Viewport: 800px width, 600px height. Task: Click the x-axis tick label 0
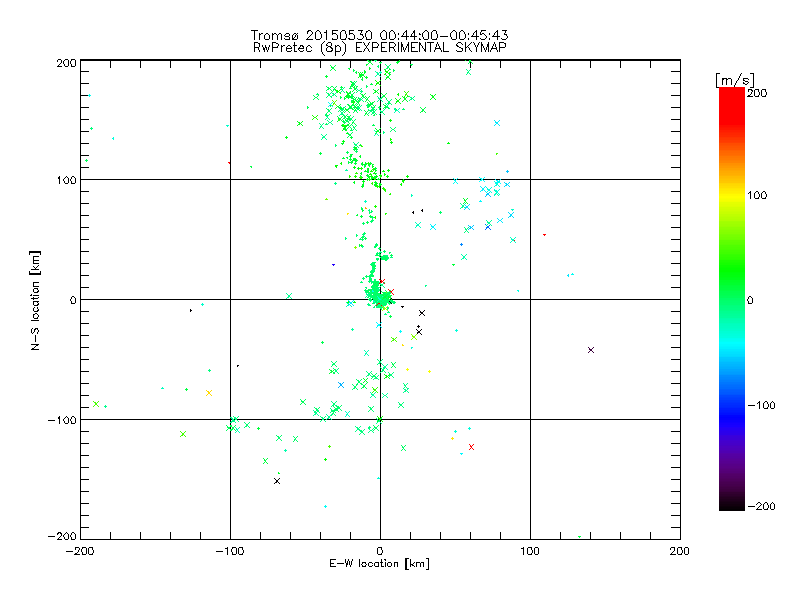(380, 551)
